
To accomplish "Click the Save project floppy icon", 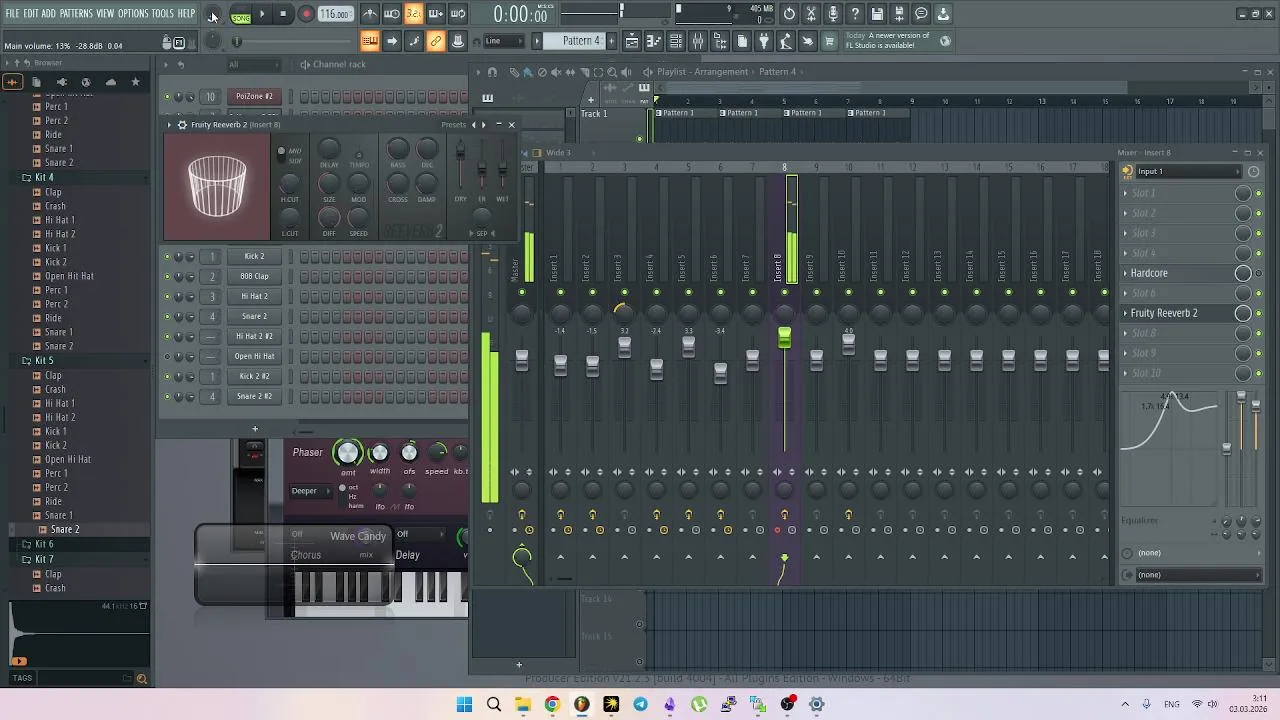I will (877, 14).
